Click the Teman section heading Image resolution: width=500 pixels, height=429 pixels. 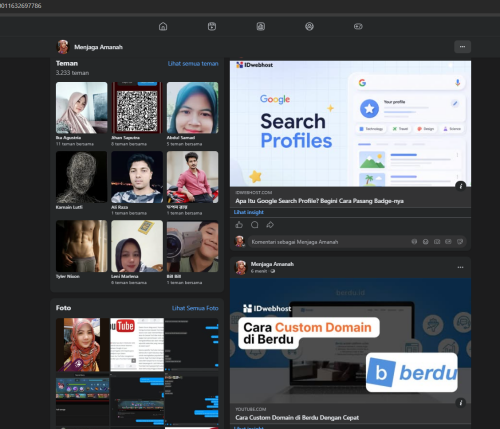(x=67, y=63)
